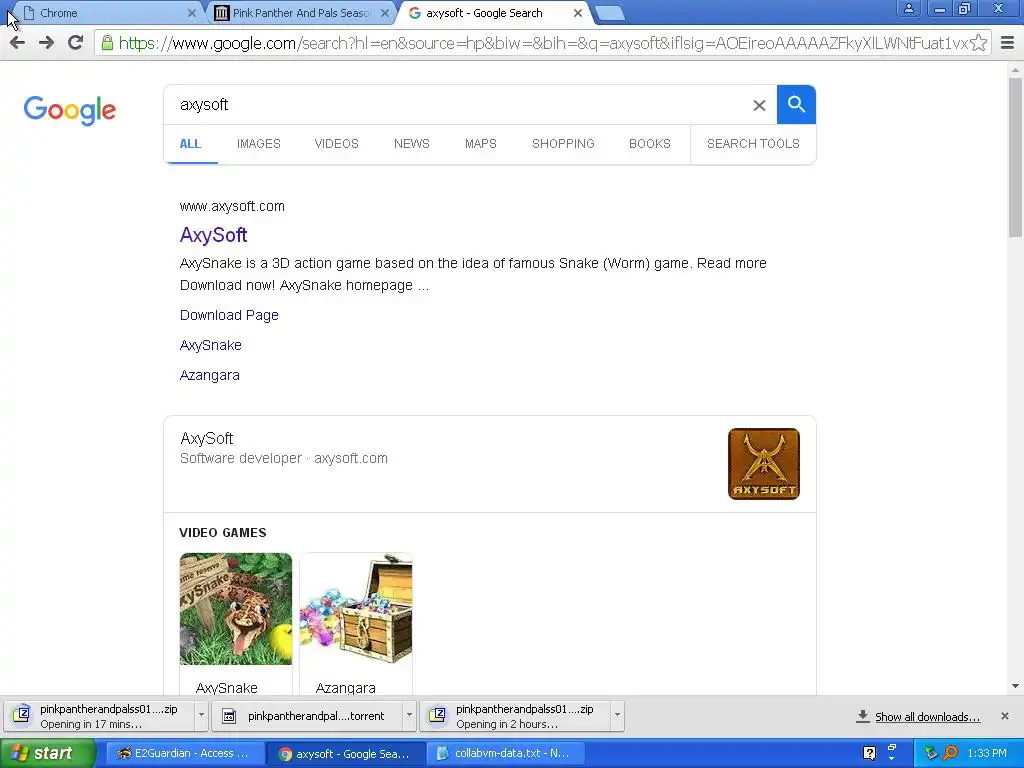Click the Azangara label under thumbnail

345,688
